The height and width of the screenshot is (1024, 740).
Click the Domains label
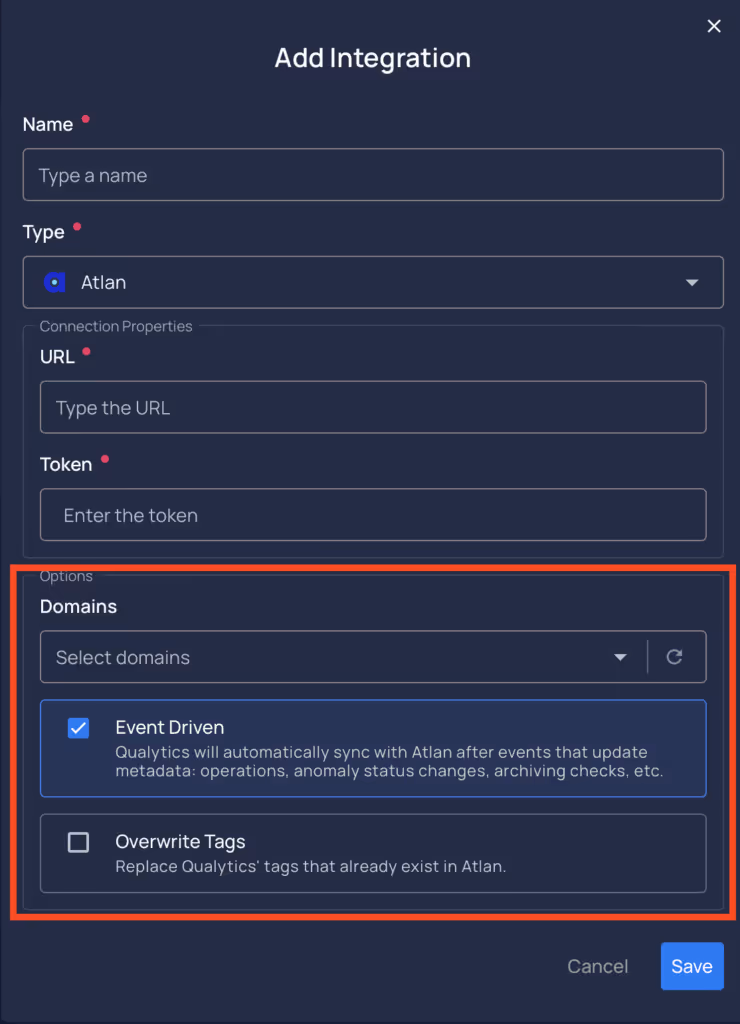pyautogui.click(x=78, y=606)
